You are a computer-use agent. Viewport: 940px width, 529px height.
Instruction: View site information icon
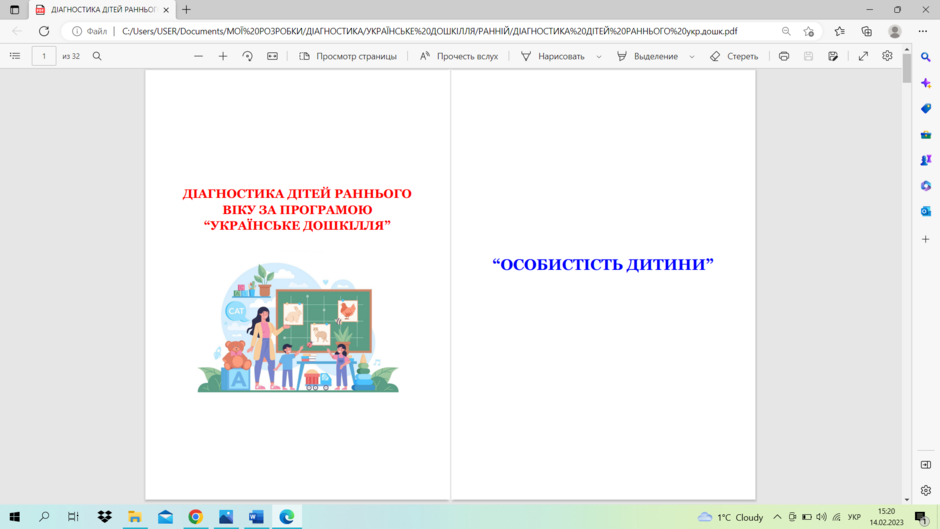click(77, 31)
